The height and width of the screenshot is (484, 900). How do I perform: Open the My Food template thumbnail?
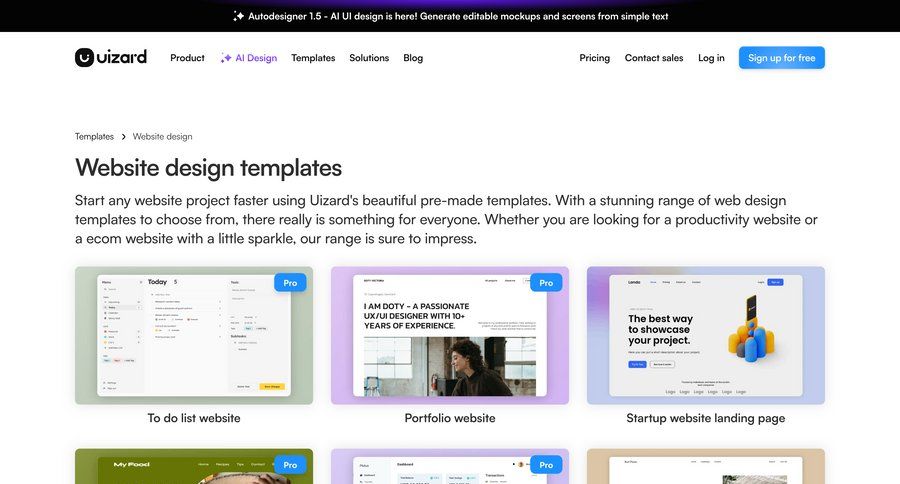[x=194, y=466]
